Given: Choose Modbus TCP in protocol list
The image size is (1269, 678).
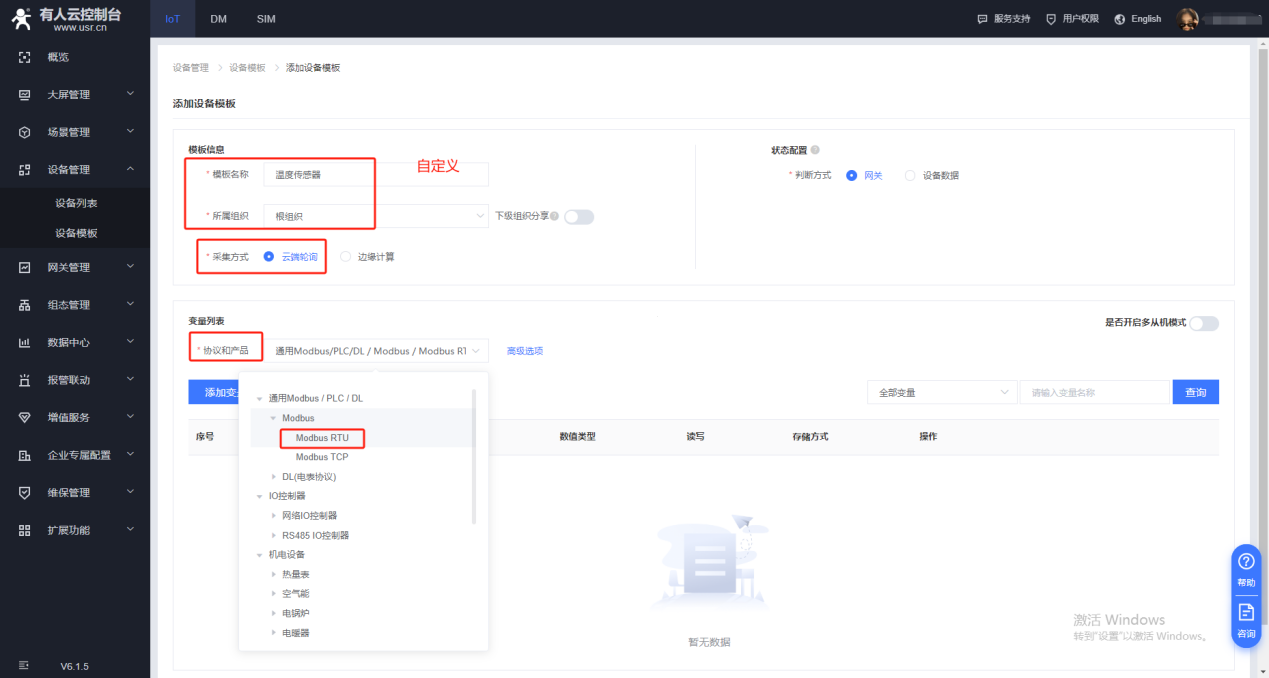Looking at the screenshot, I should point(322,457).
